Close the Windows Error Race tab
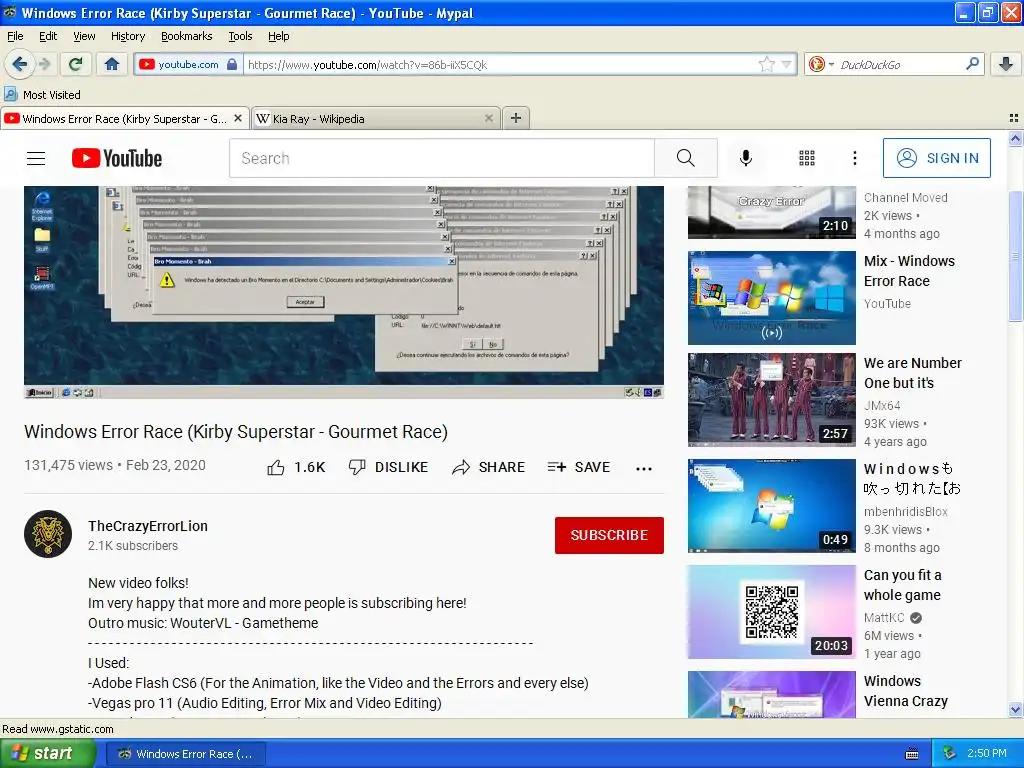The height and width of the screenshot is (768, 1024). (238, 118)
